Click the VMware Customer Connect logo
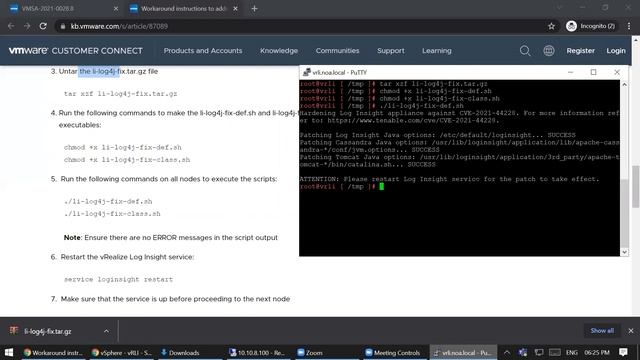This screenshot has width=640, height=360. 76,51
